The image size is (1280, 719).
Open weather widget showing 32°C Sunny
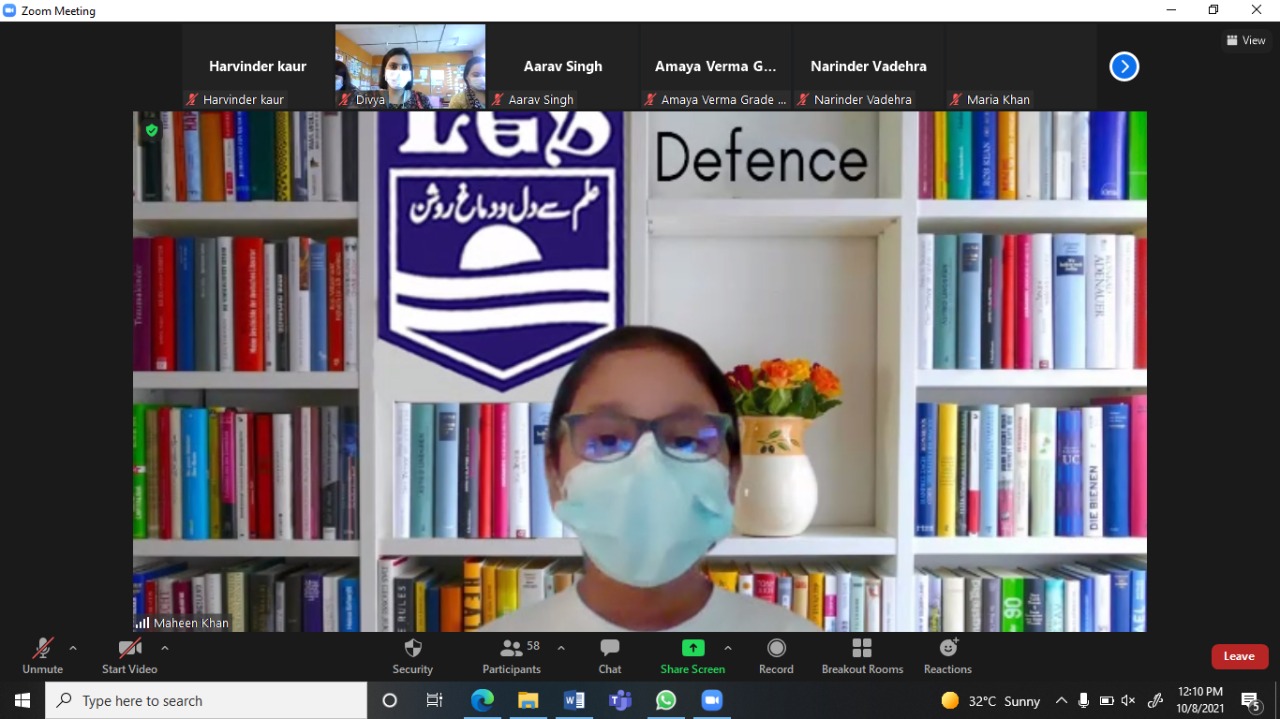tap(991, 701)
